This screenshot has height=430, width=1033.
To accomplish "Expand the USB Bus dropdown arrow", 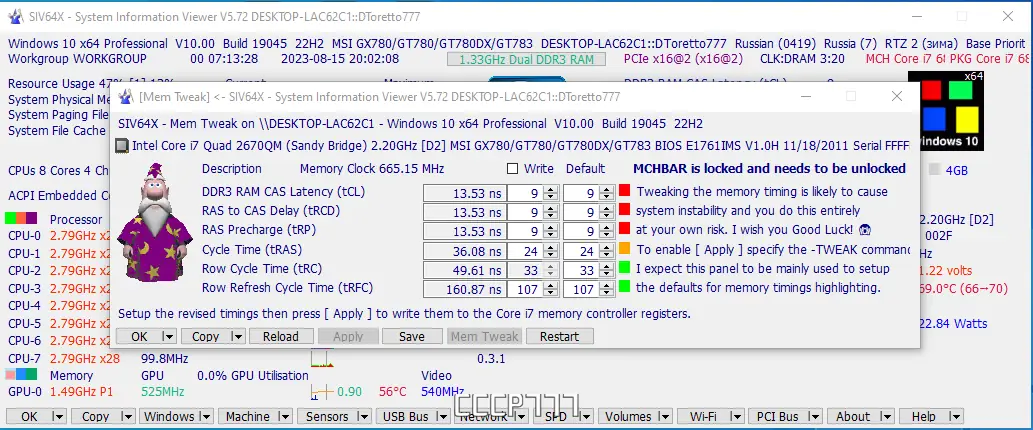I will pos(443,416).
